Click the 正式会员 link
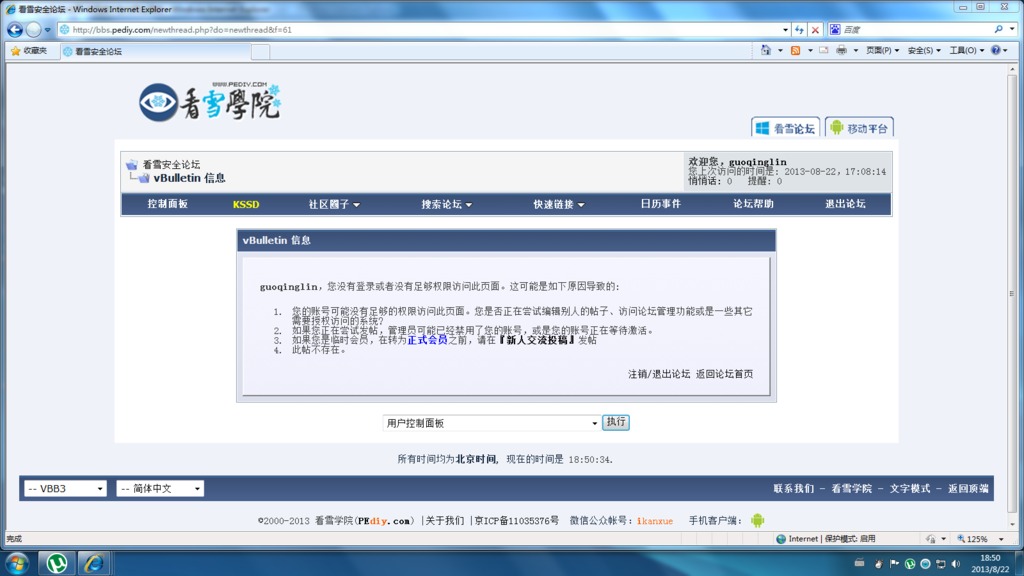1024x576 pixels. [x=427, y=340]
